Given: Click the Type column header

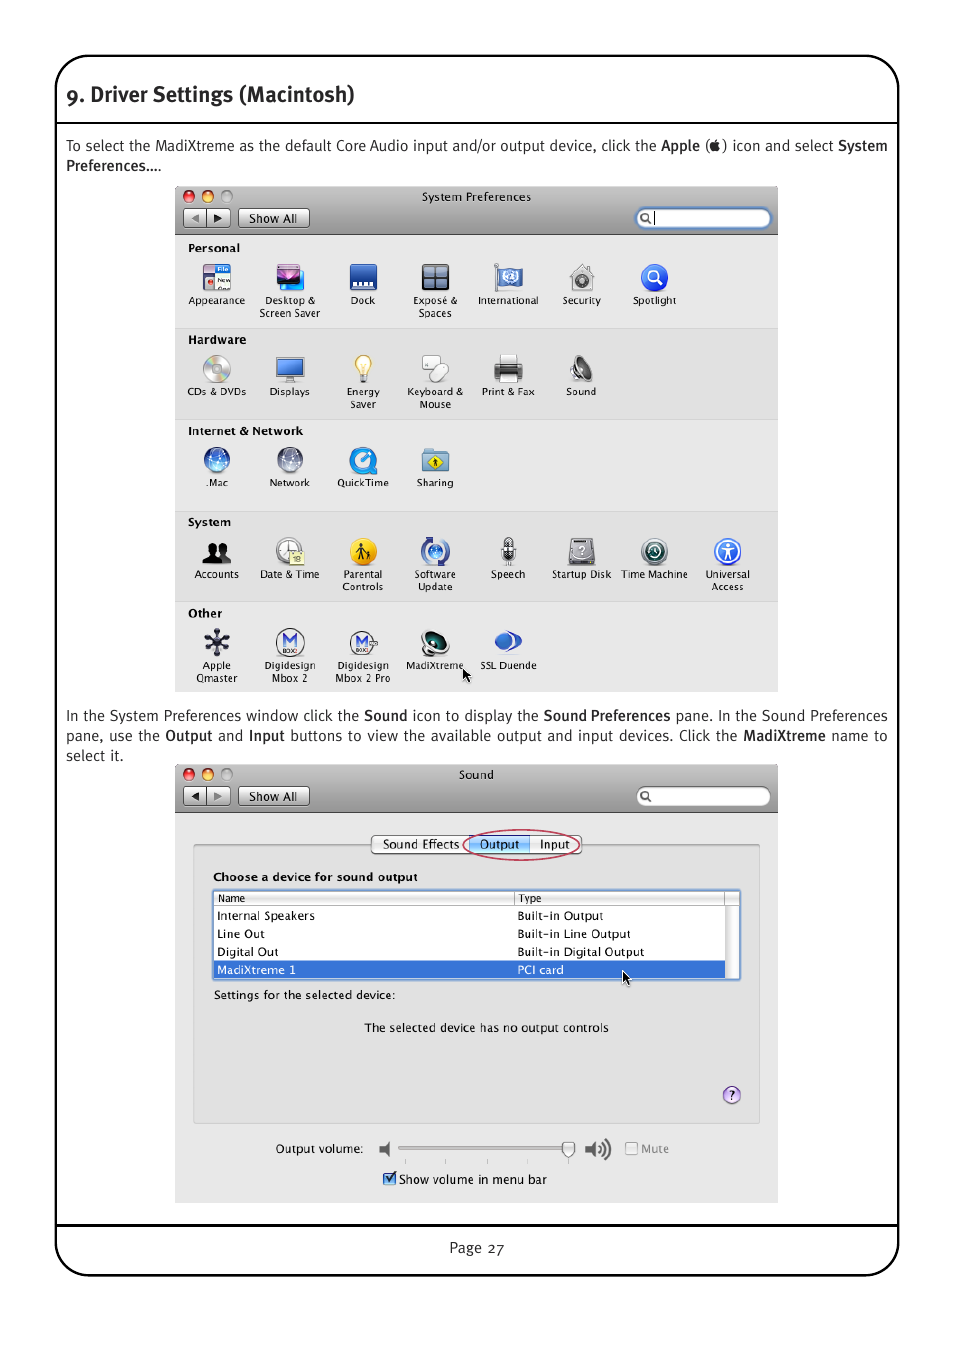Looking at the screenshot, I should point(619,898).
